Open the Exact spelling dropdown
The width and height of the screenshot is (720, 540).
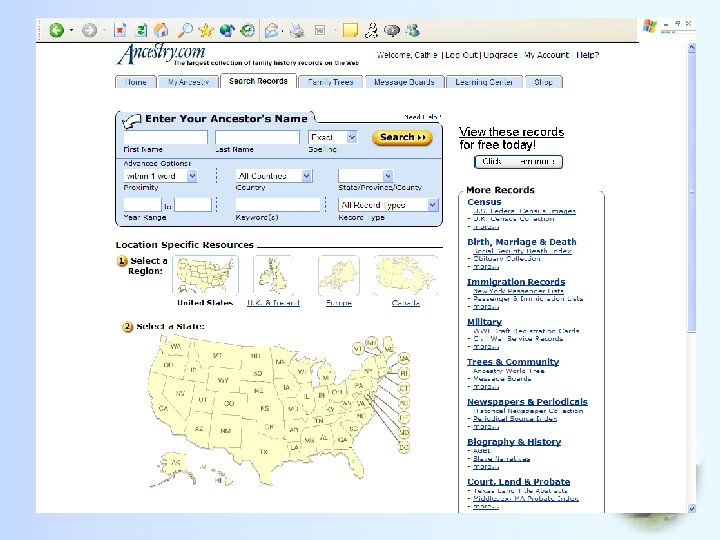(352, 137)
